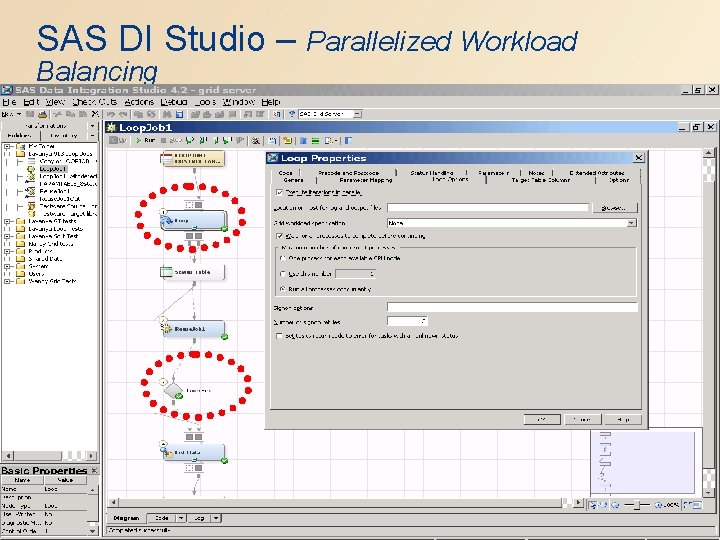Click the green lines icon in LoopJob1 toolbar
Image resolution: width=720 pixels, height=540 pixels.
pyautogui.click(x=315, y=141)
